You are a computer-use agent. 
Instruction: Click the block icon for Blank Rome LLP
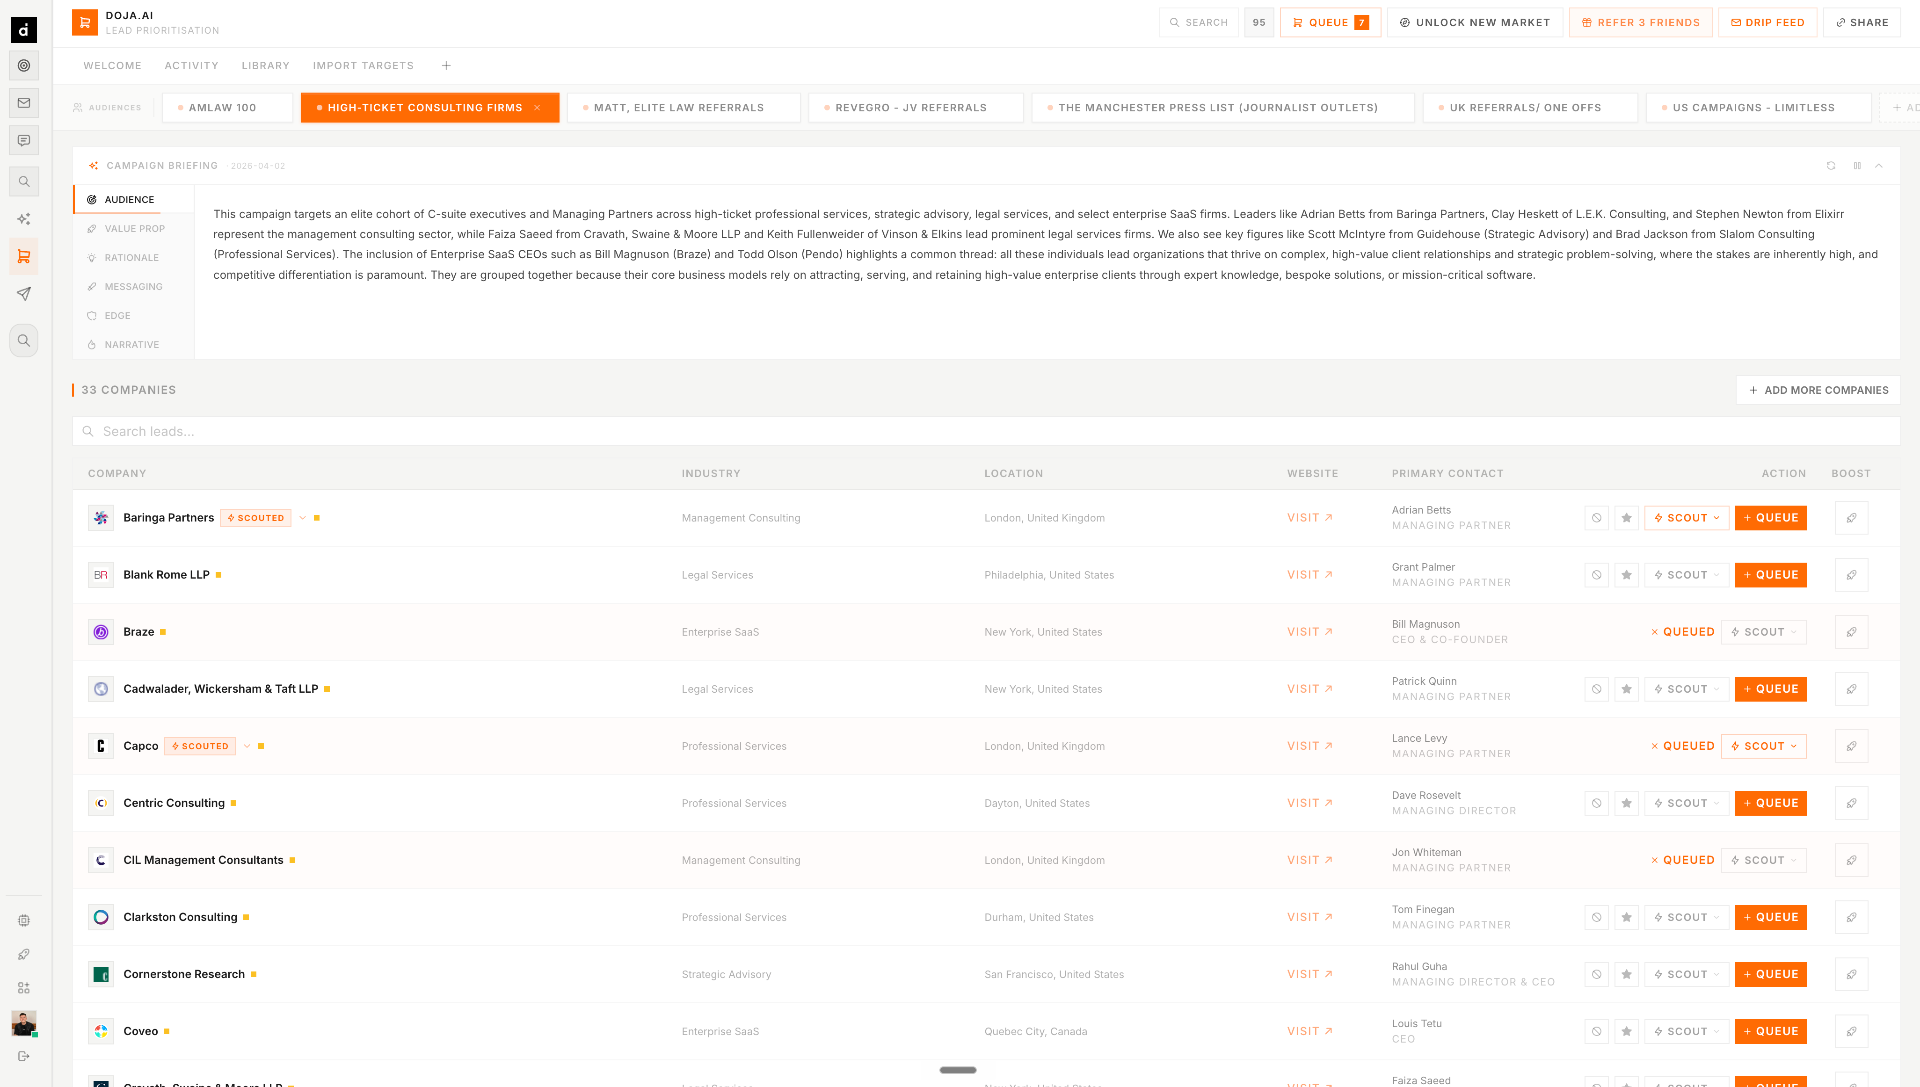tap(1597, 575)
